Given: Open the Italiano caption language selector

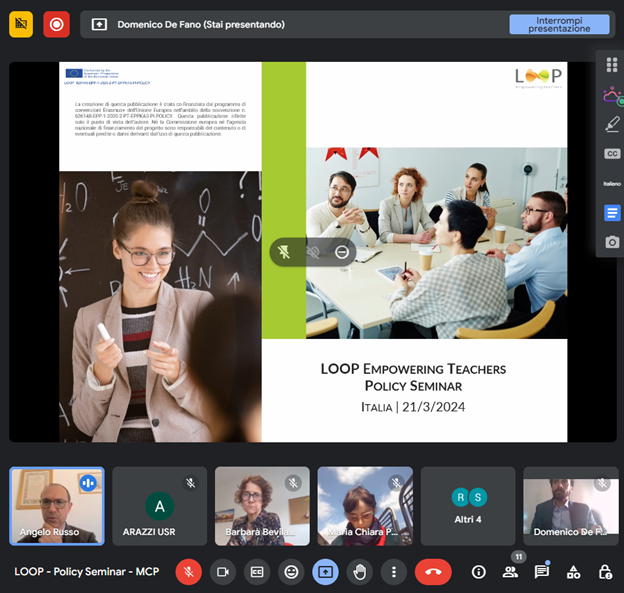Looking at the screenshot, I should [x=612, y=183].
